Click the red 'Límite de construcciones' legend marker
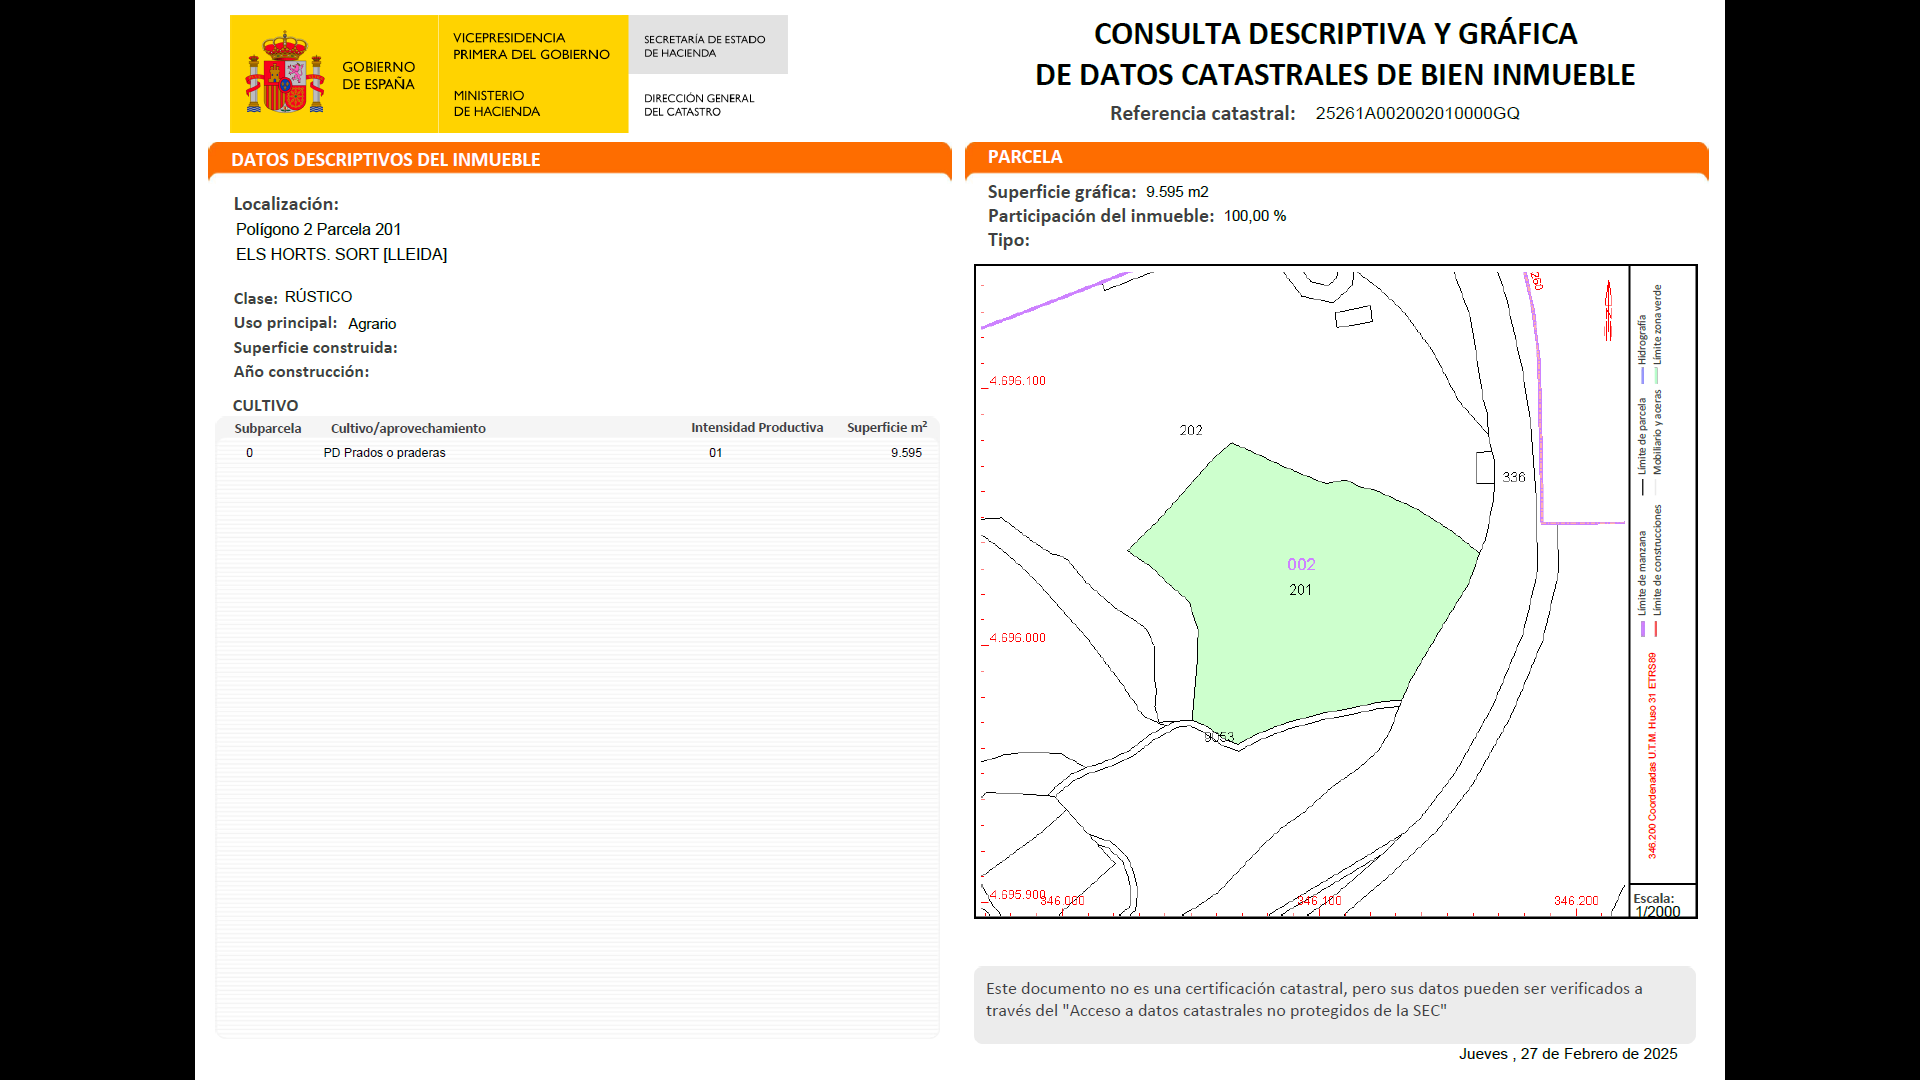This screenshot has height=1080, width=1920. [1656, 629]
